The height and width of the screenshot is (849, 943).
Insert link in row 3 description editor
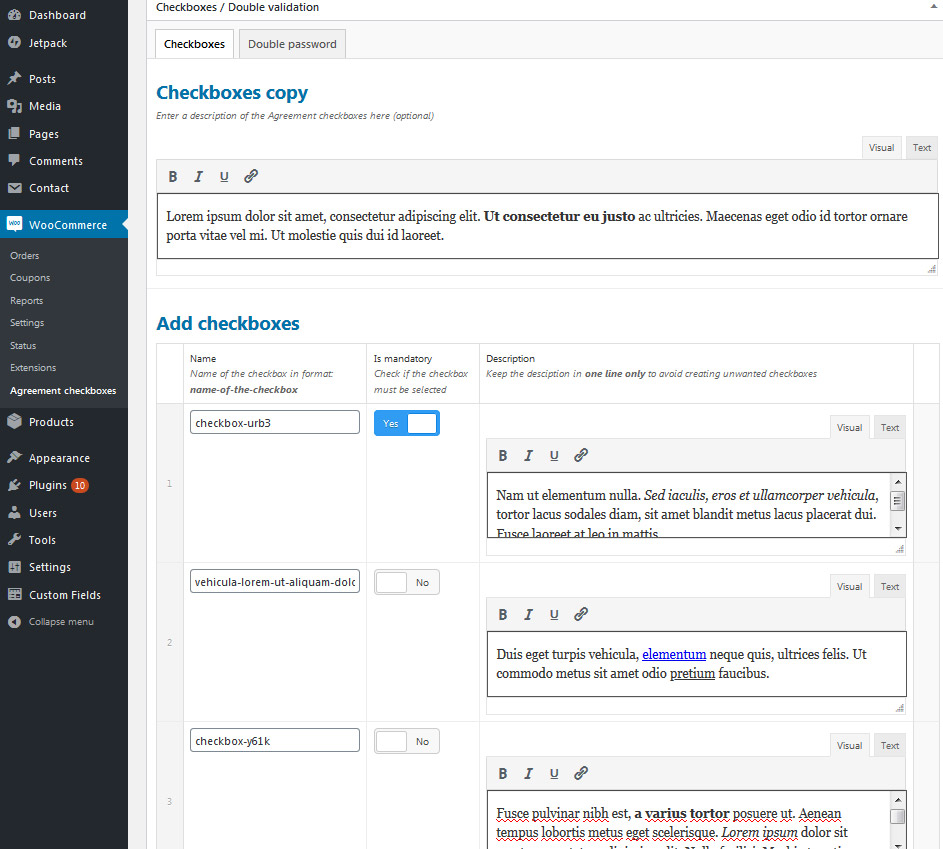pos(580,773)
